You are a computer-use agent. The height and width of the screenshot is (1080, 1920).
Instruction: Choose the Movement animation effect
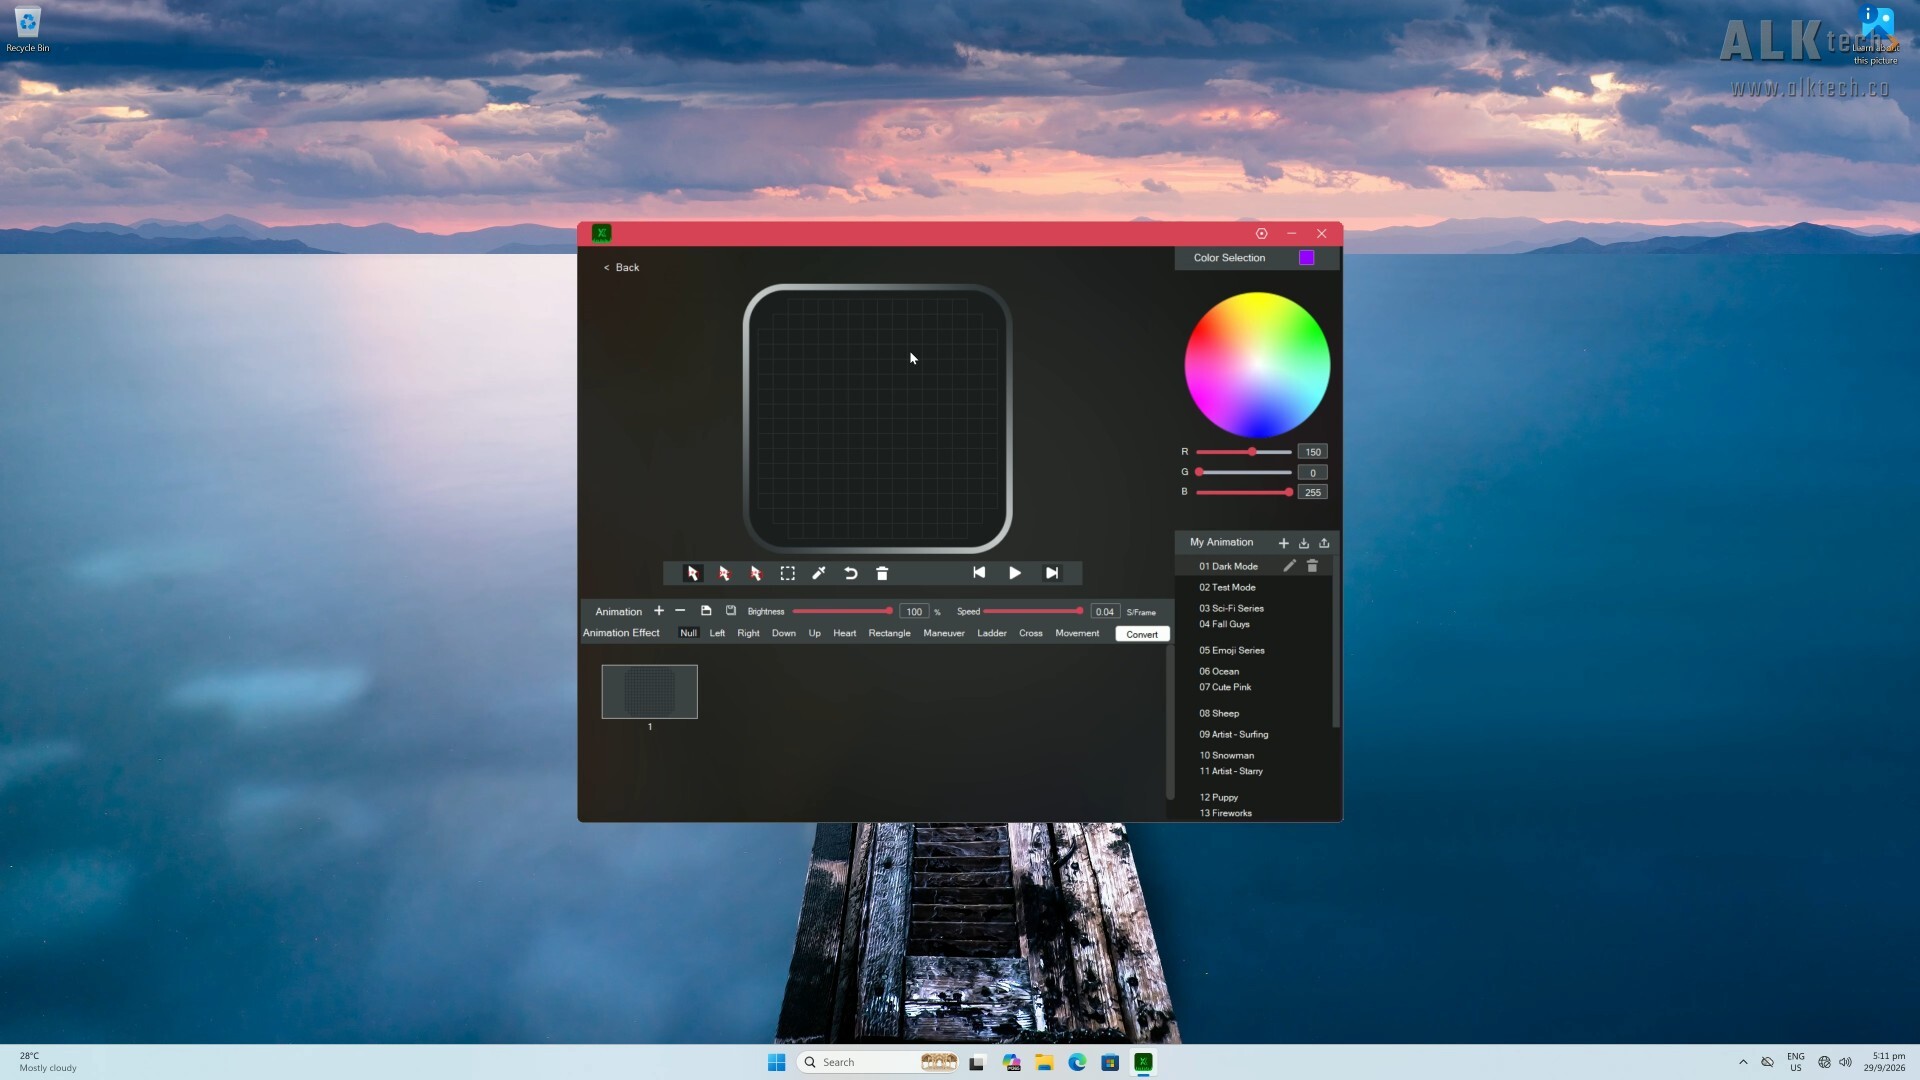1077,633
